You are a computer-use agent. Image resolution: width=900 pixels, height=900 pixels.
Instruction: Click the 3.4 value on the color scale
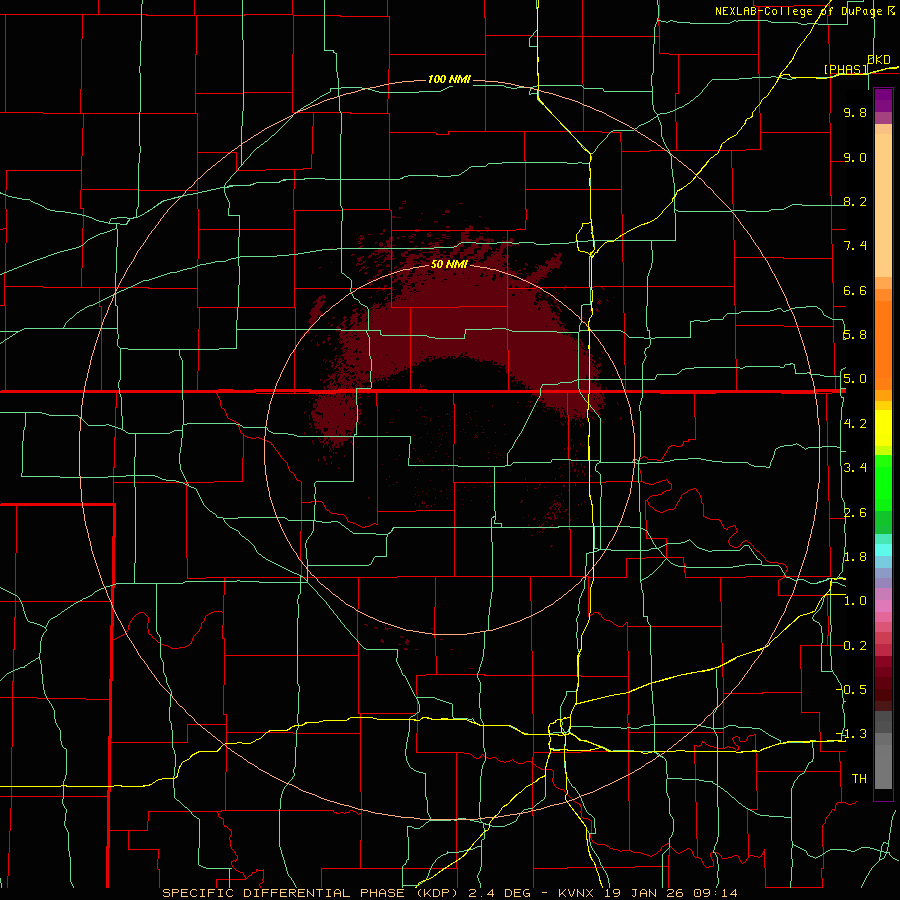coord(855,468)
